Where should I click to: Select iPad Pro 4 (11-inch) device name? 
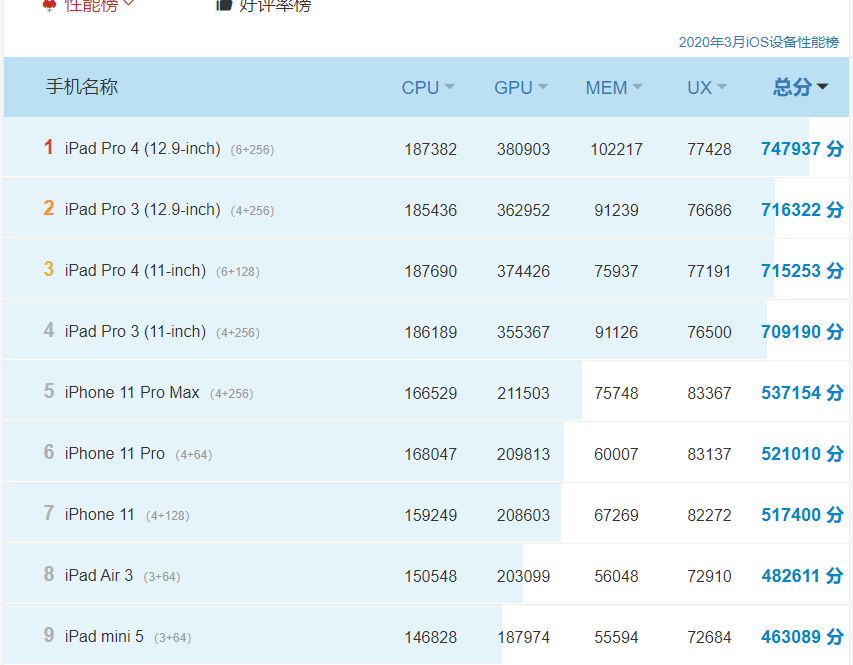click(135, 270)
